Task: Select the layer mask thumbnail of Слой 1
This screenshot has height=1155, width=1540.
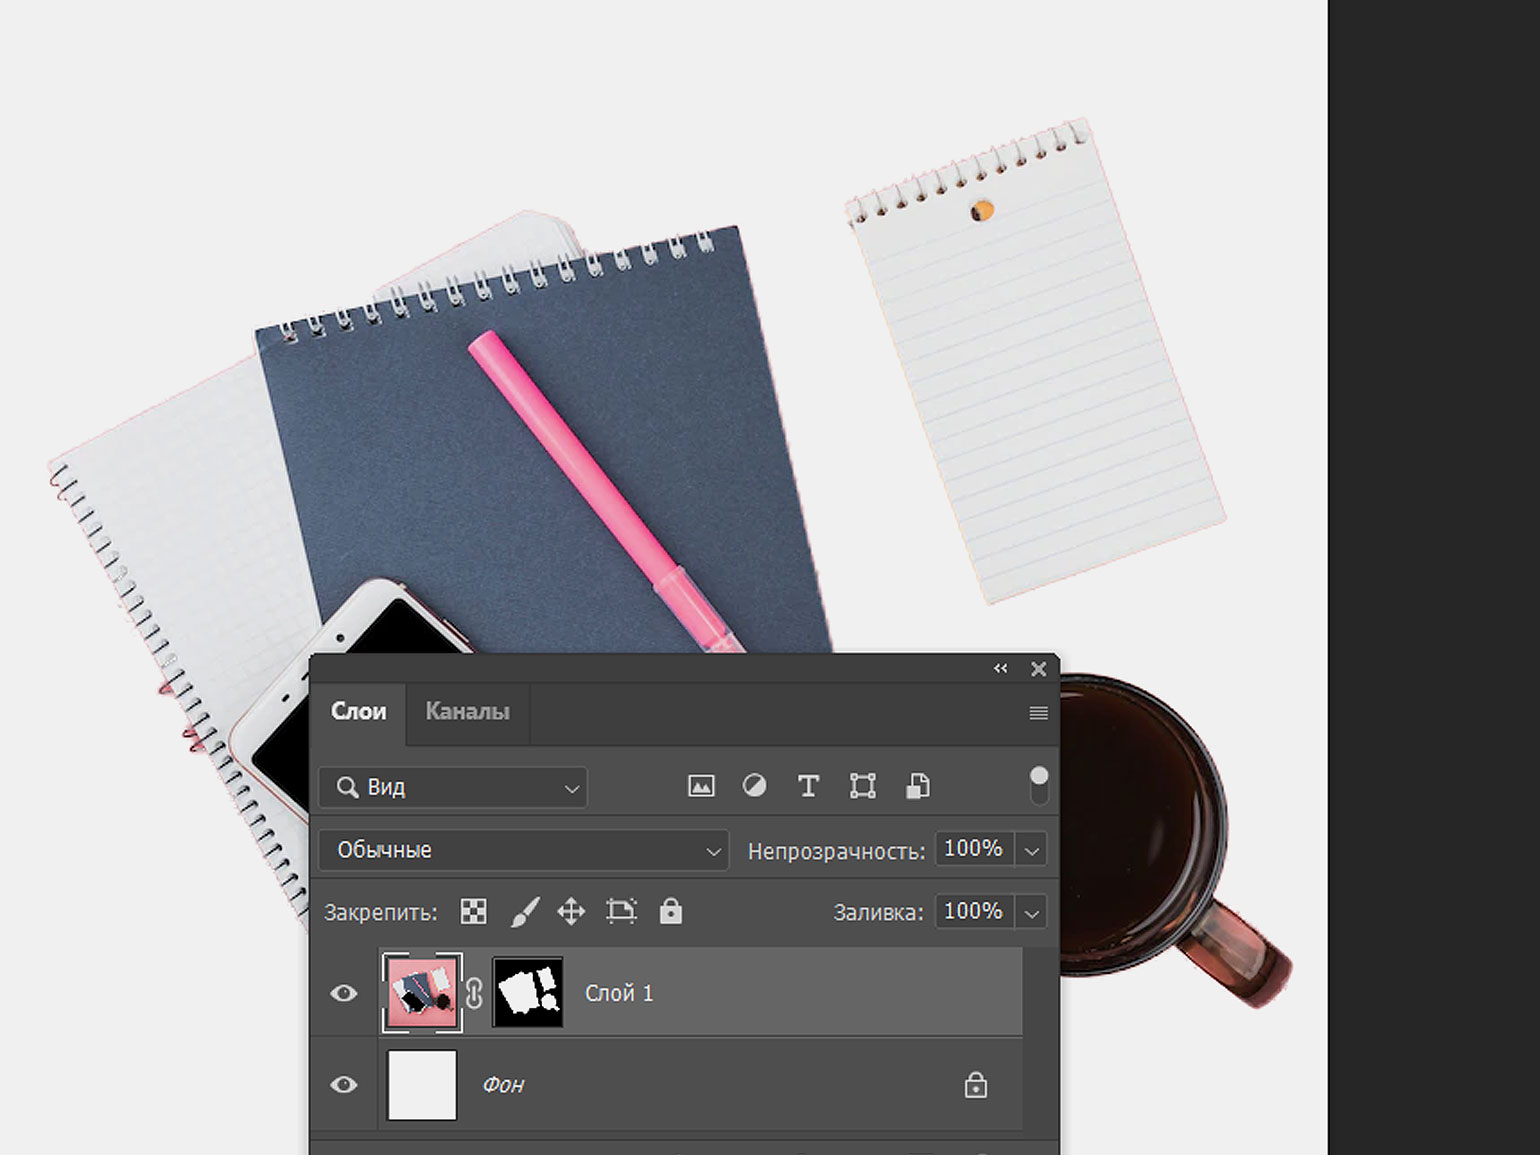Action: click(528, 993)
